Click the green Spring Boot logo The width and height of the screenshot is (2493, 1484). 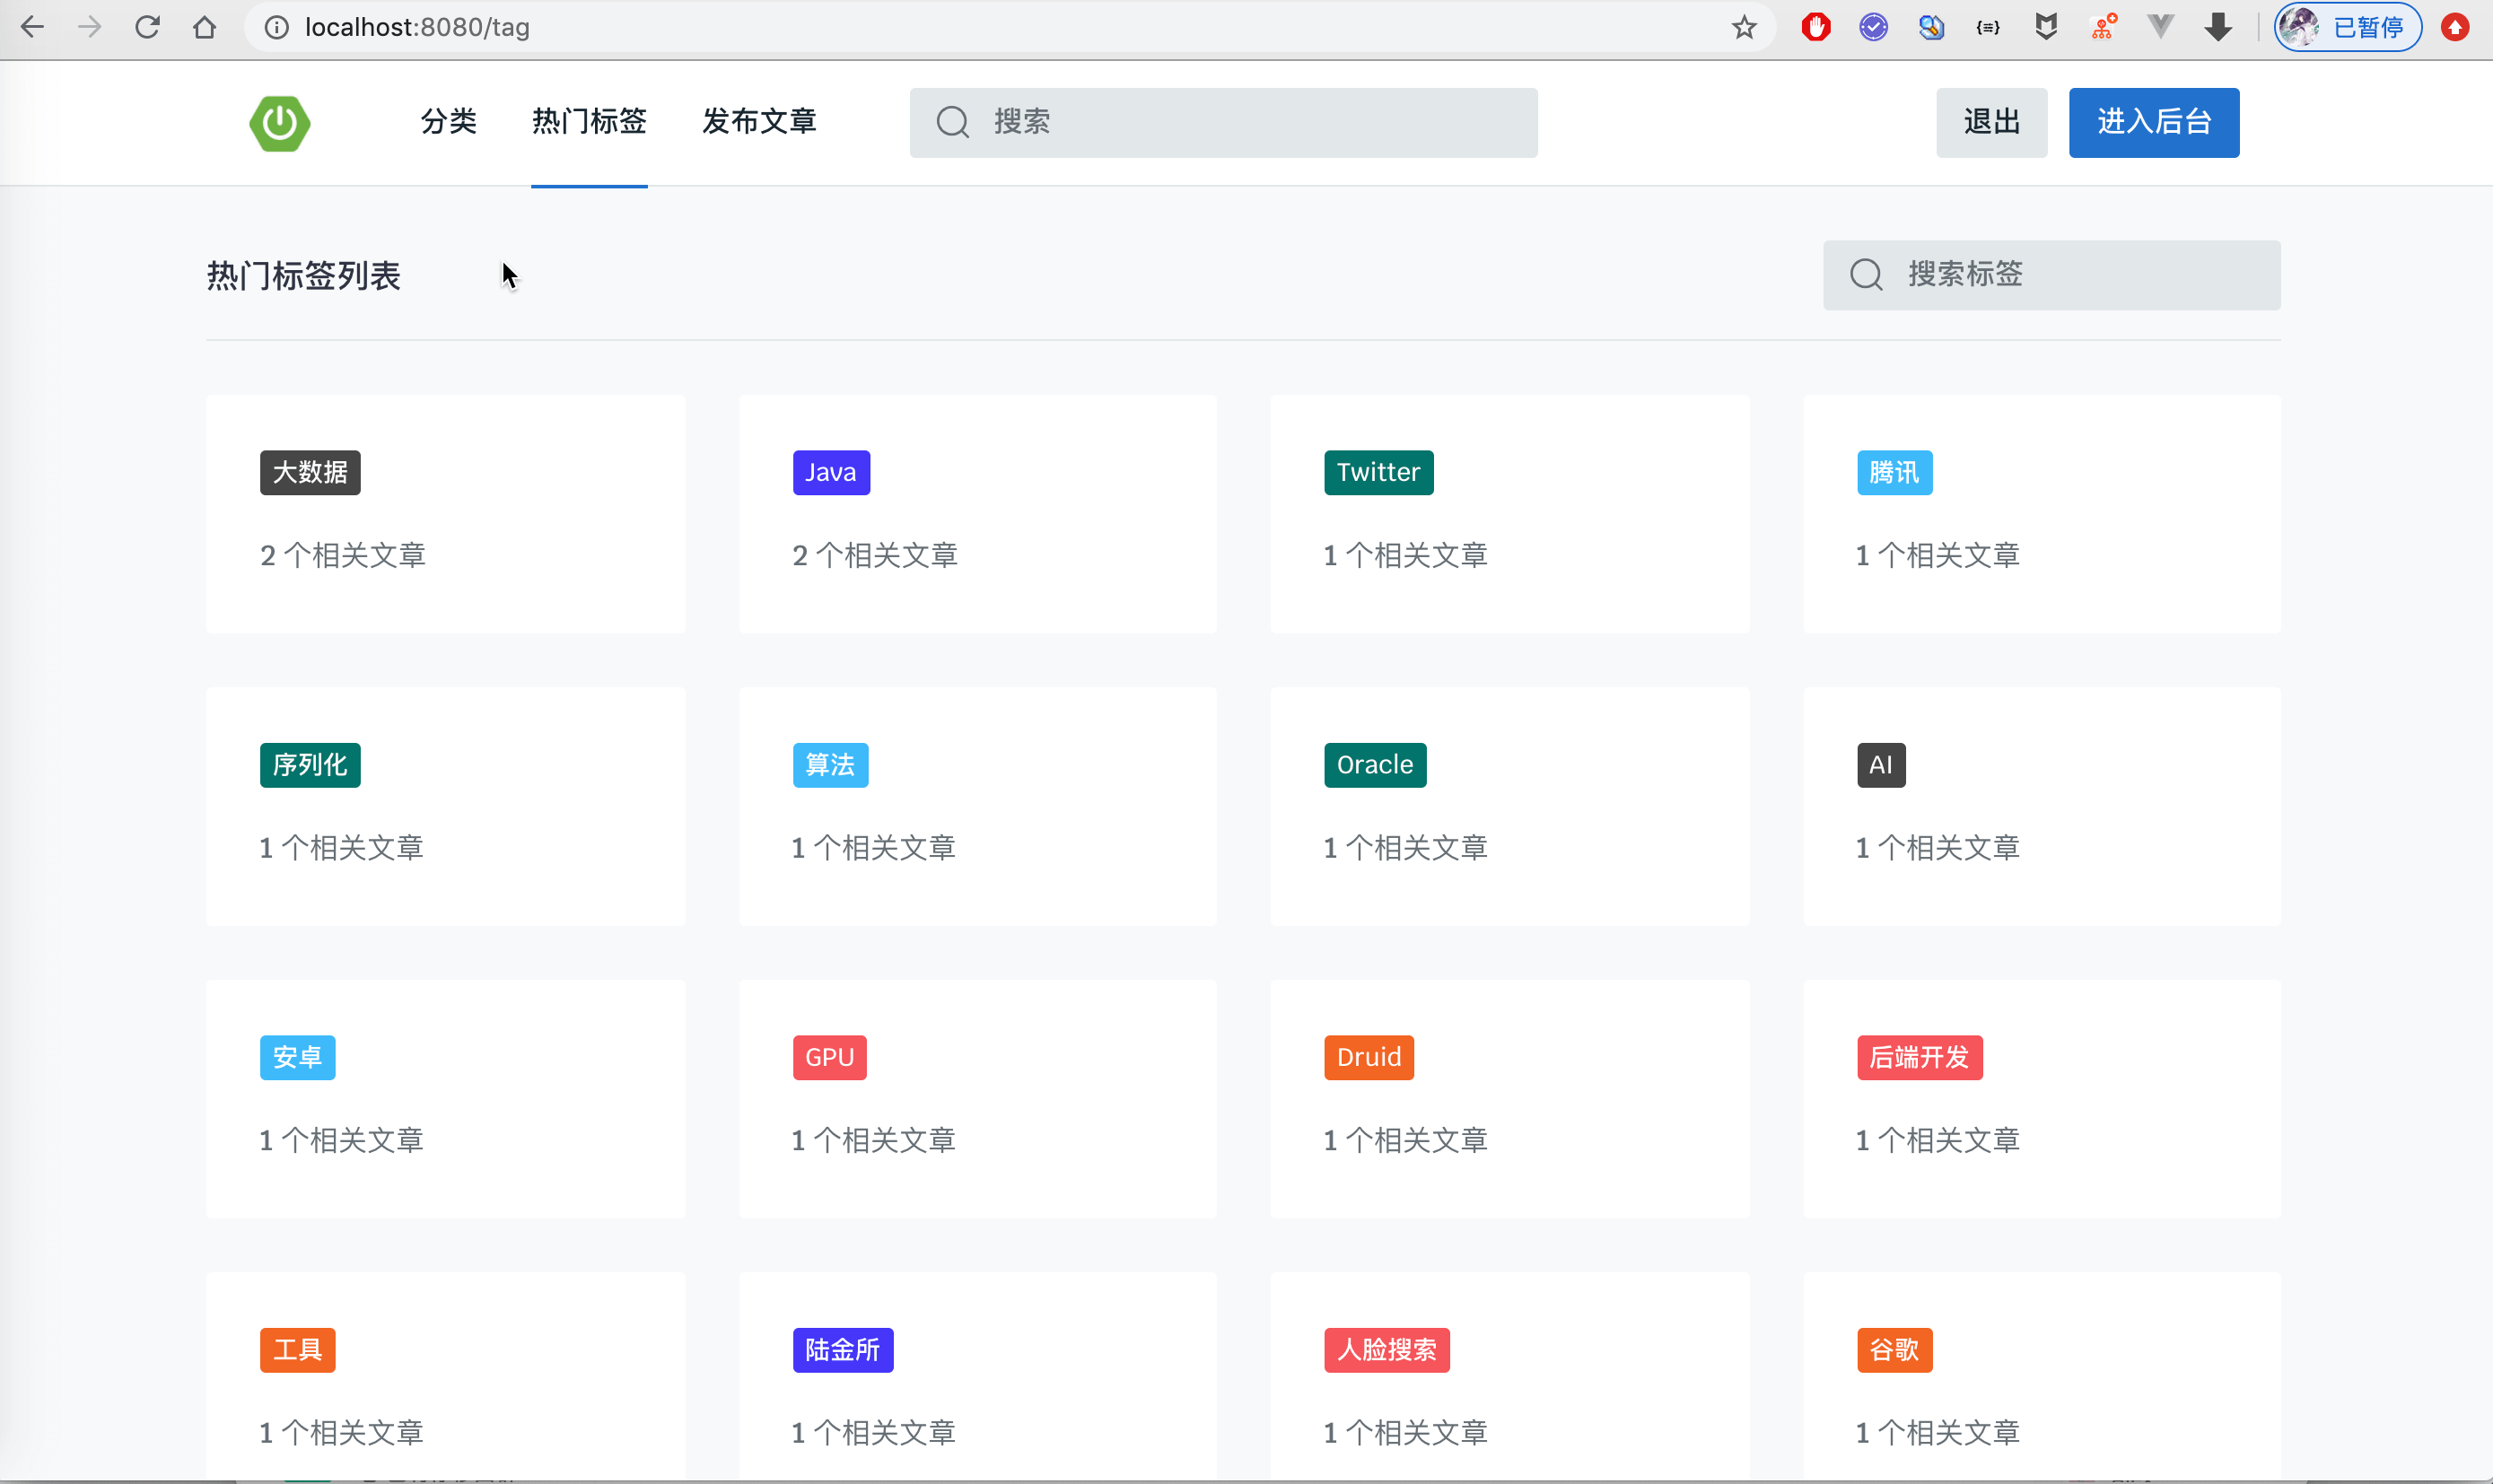point(279,123)
